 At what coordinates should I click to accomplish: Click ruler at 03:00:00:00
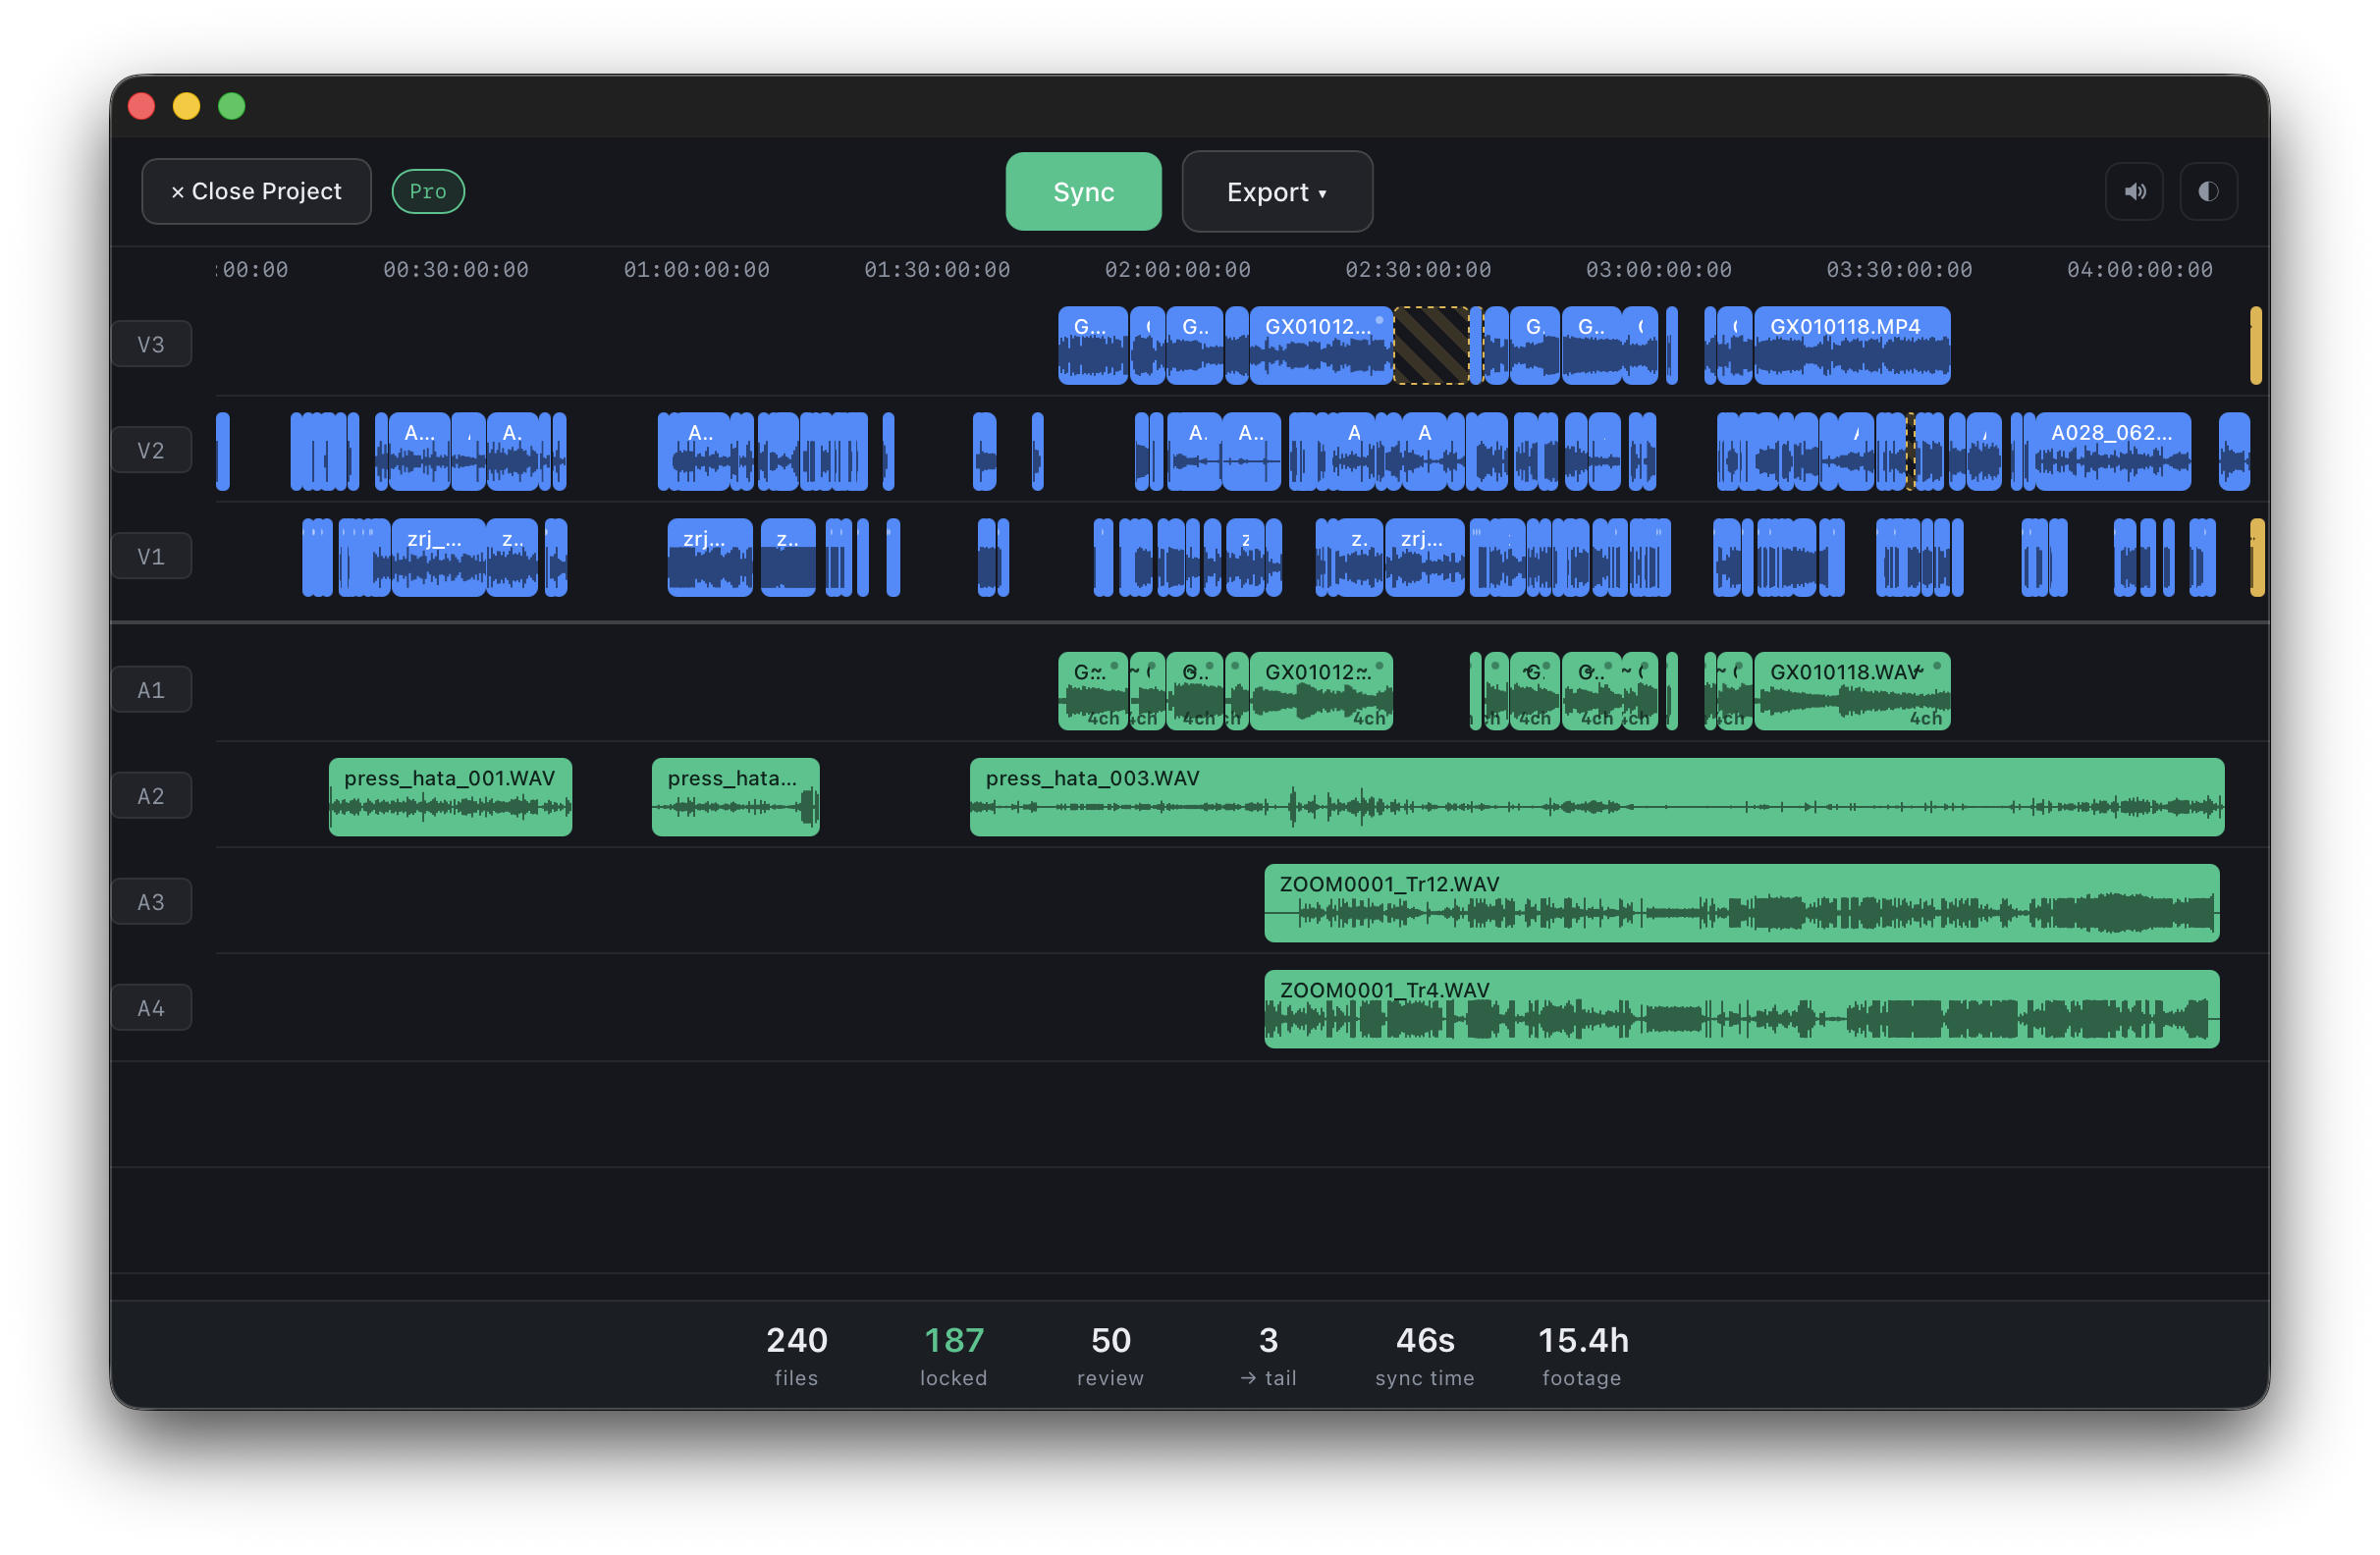click(x=1659, y=270)
